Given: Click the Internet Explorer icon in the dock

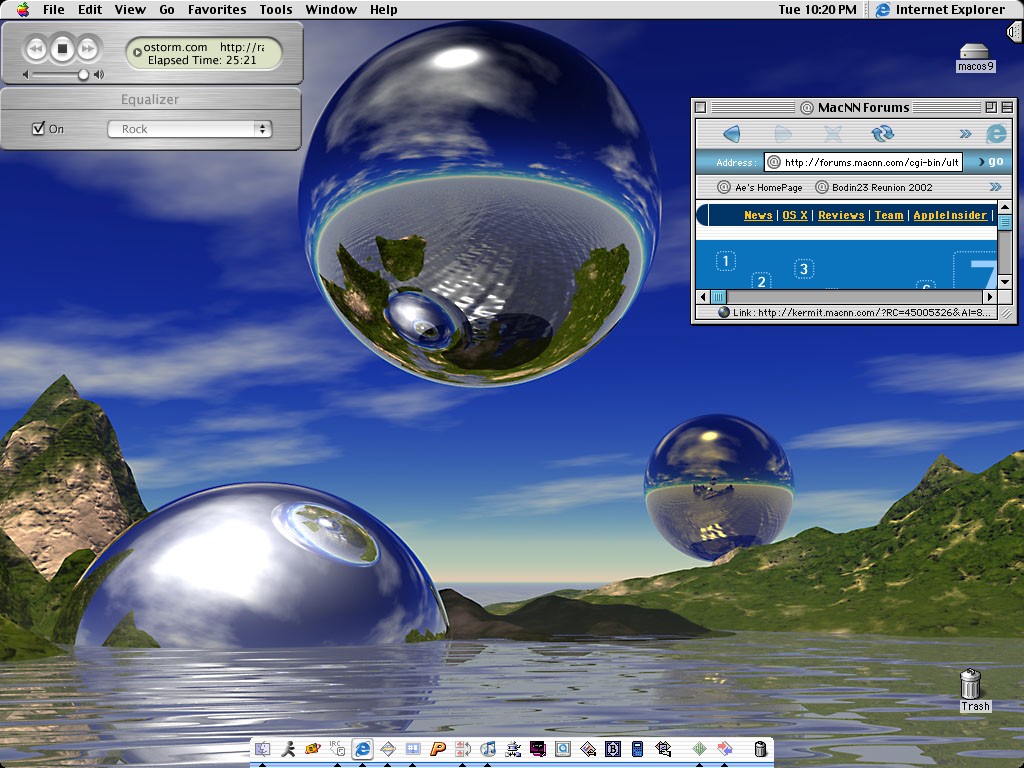Looking at the screenshot, I should coord(362,748).
